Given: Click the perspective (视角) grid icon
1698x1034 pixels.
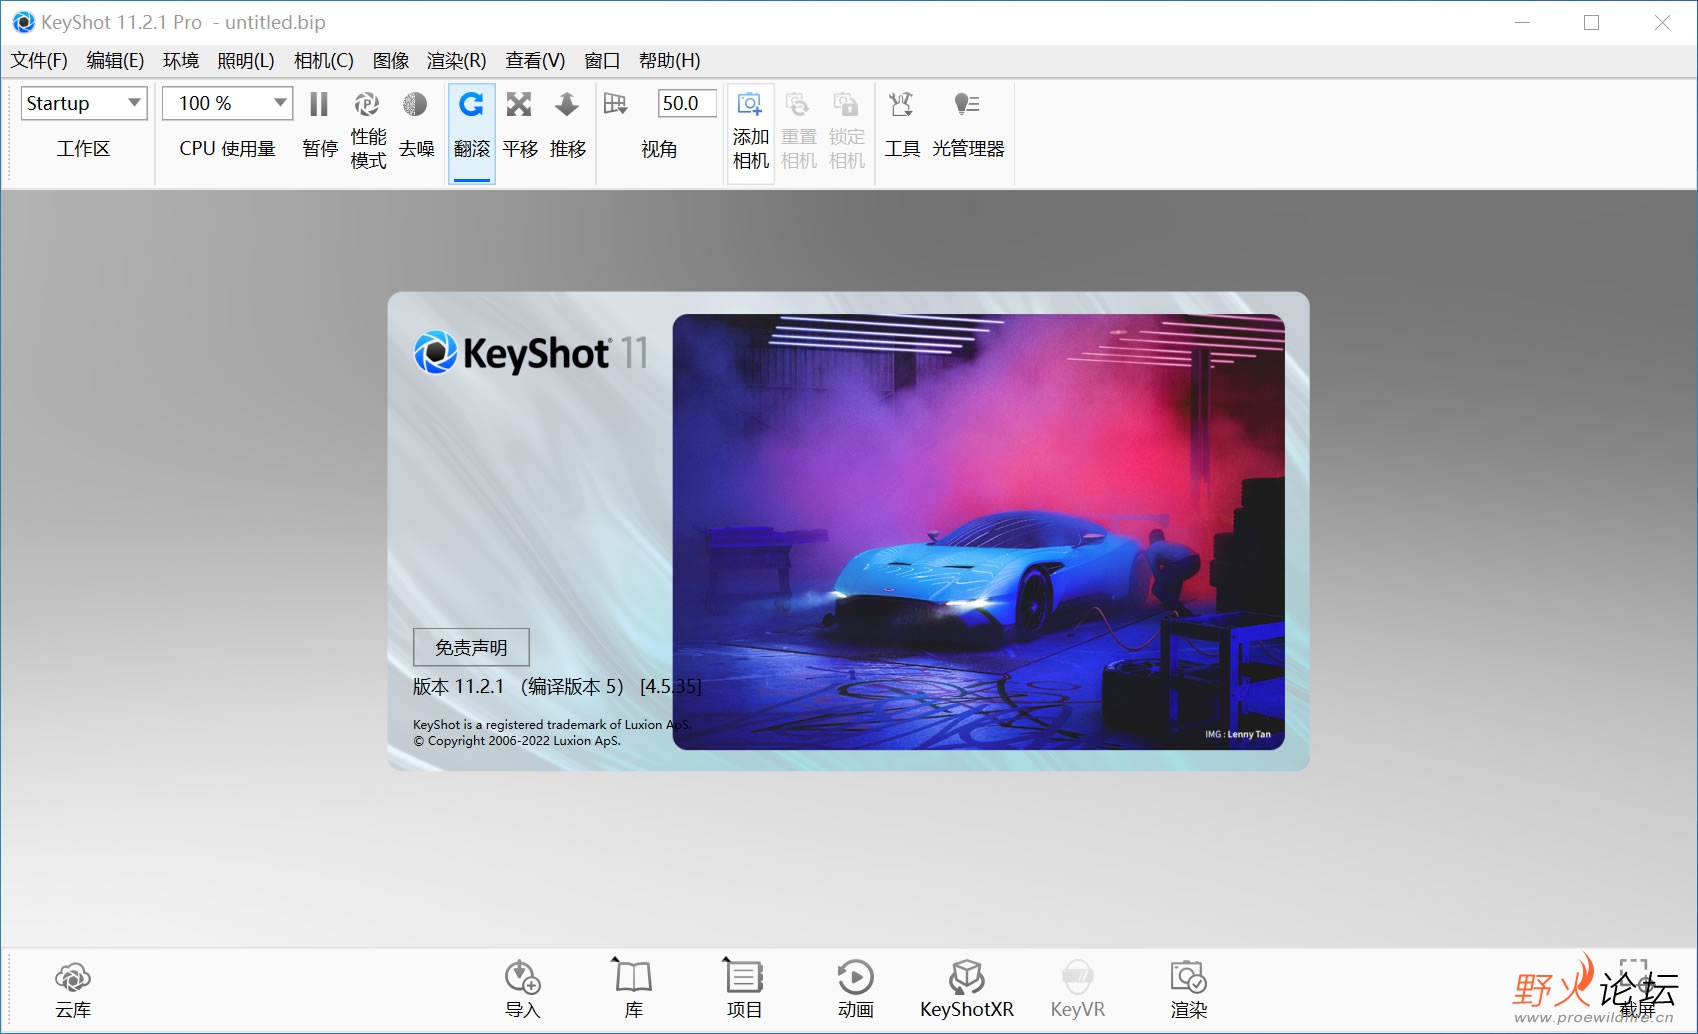Looking at the screenshot, I should [615, 104].
